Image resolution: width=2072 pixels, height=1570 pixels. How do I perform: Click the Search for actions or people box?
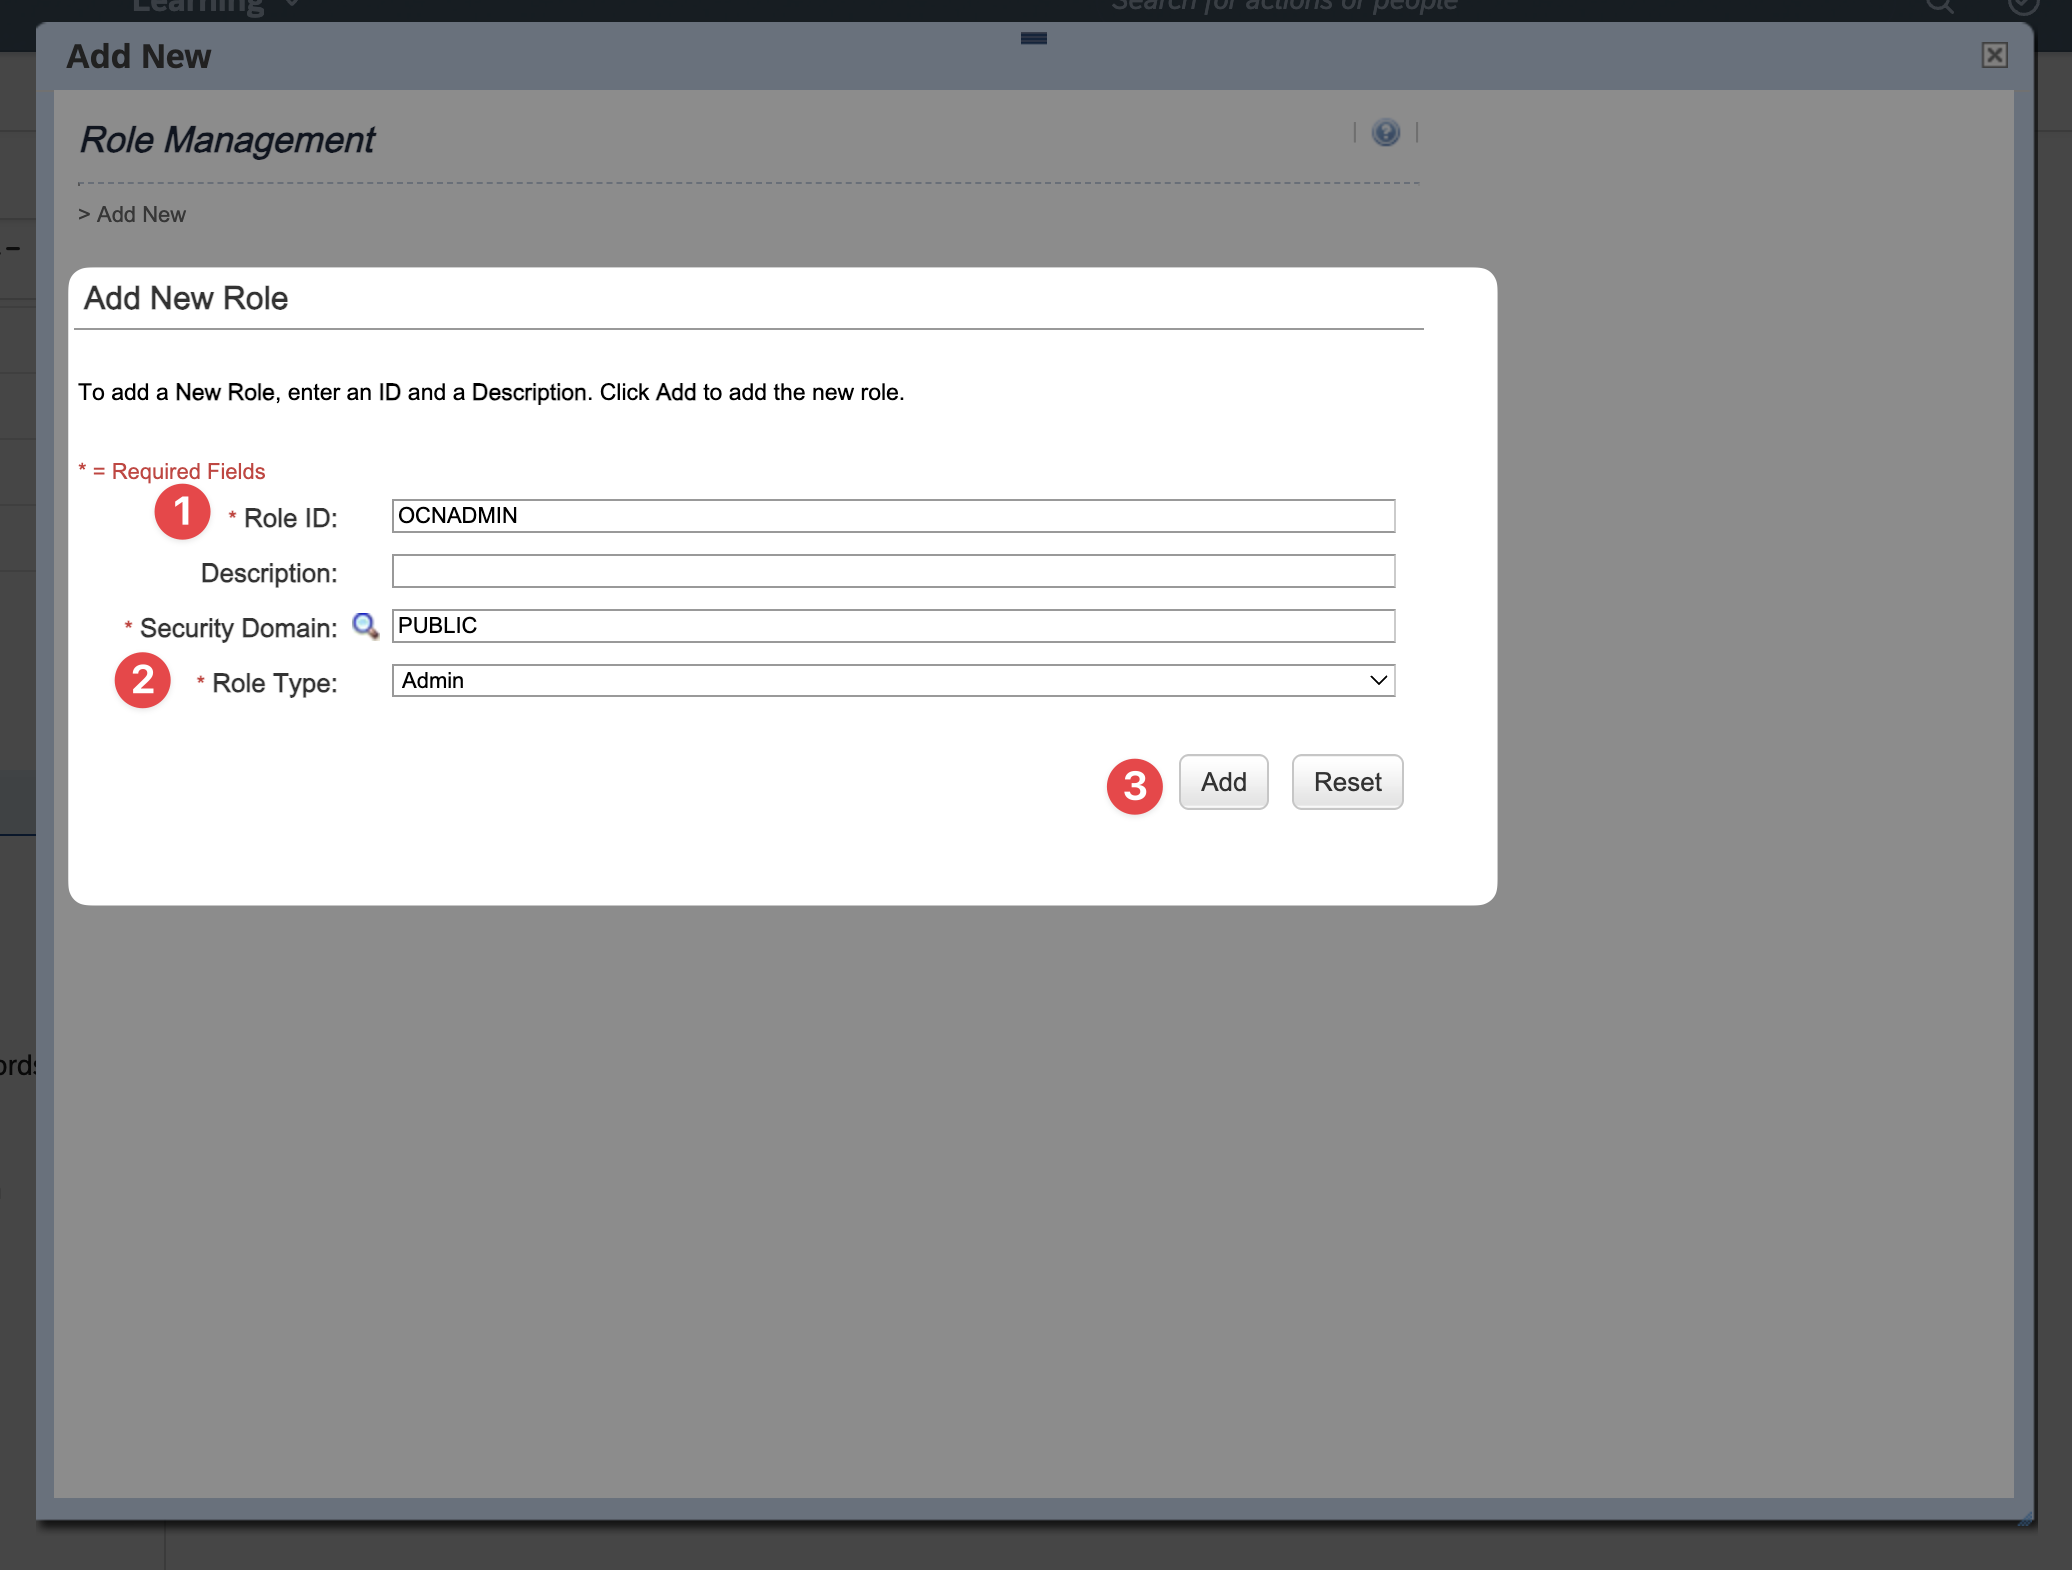pyautogui.click(x=1284, y=6)
